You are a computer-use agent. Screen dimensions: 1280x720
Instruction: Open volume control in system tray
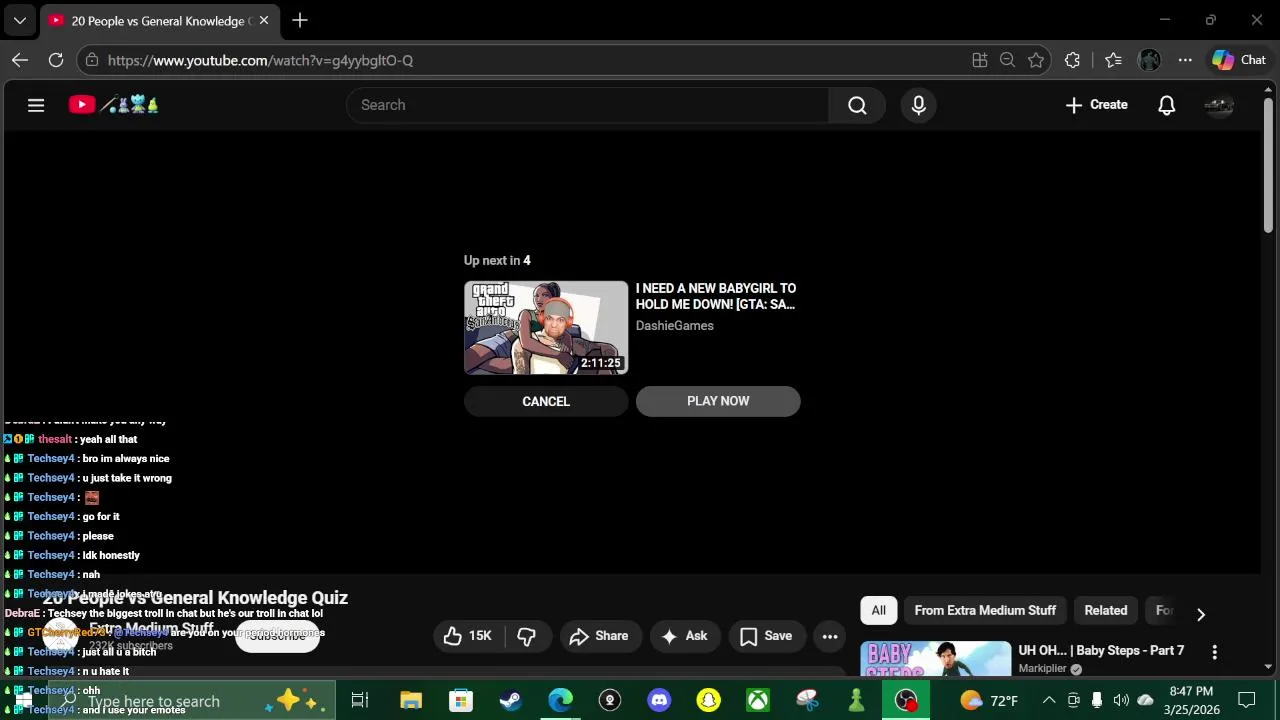point(1121,700)
